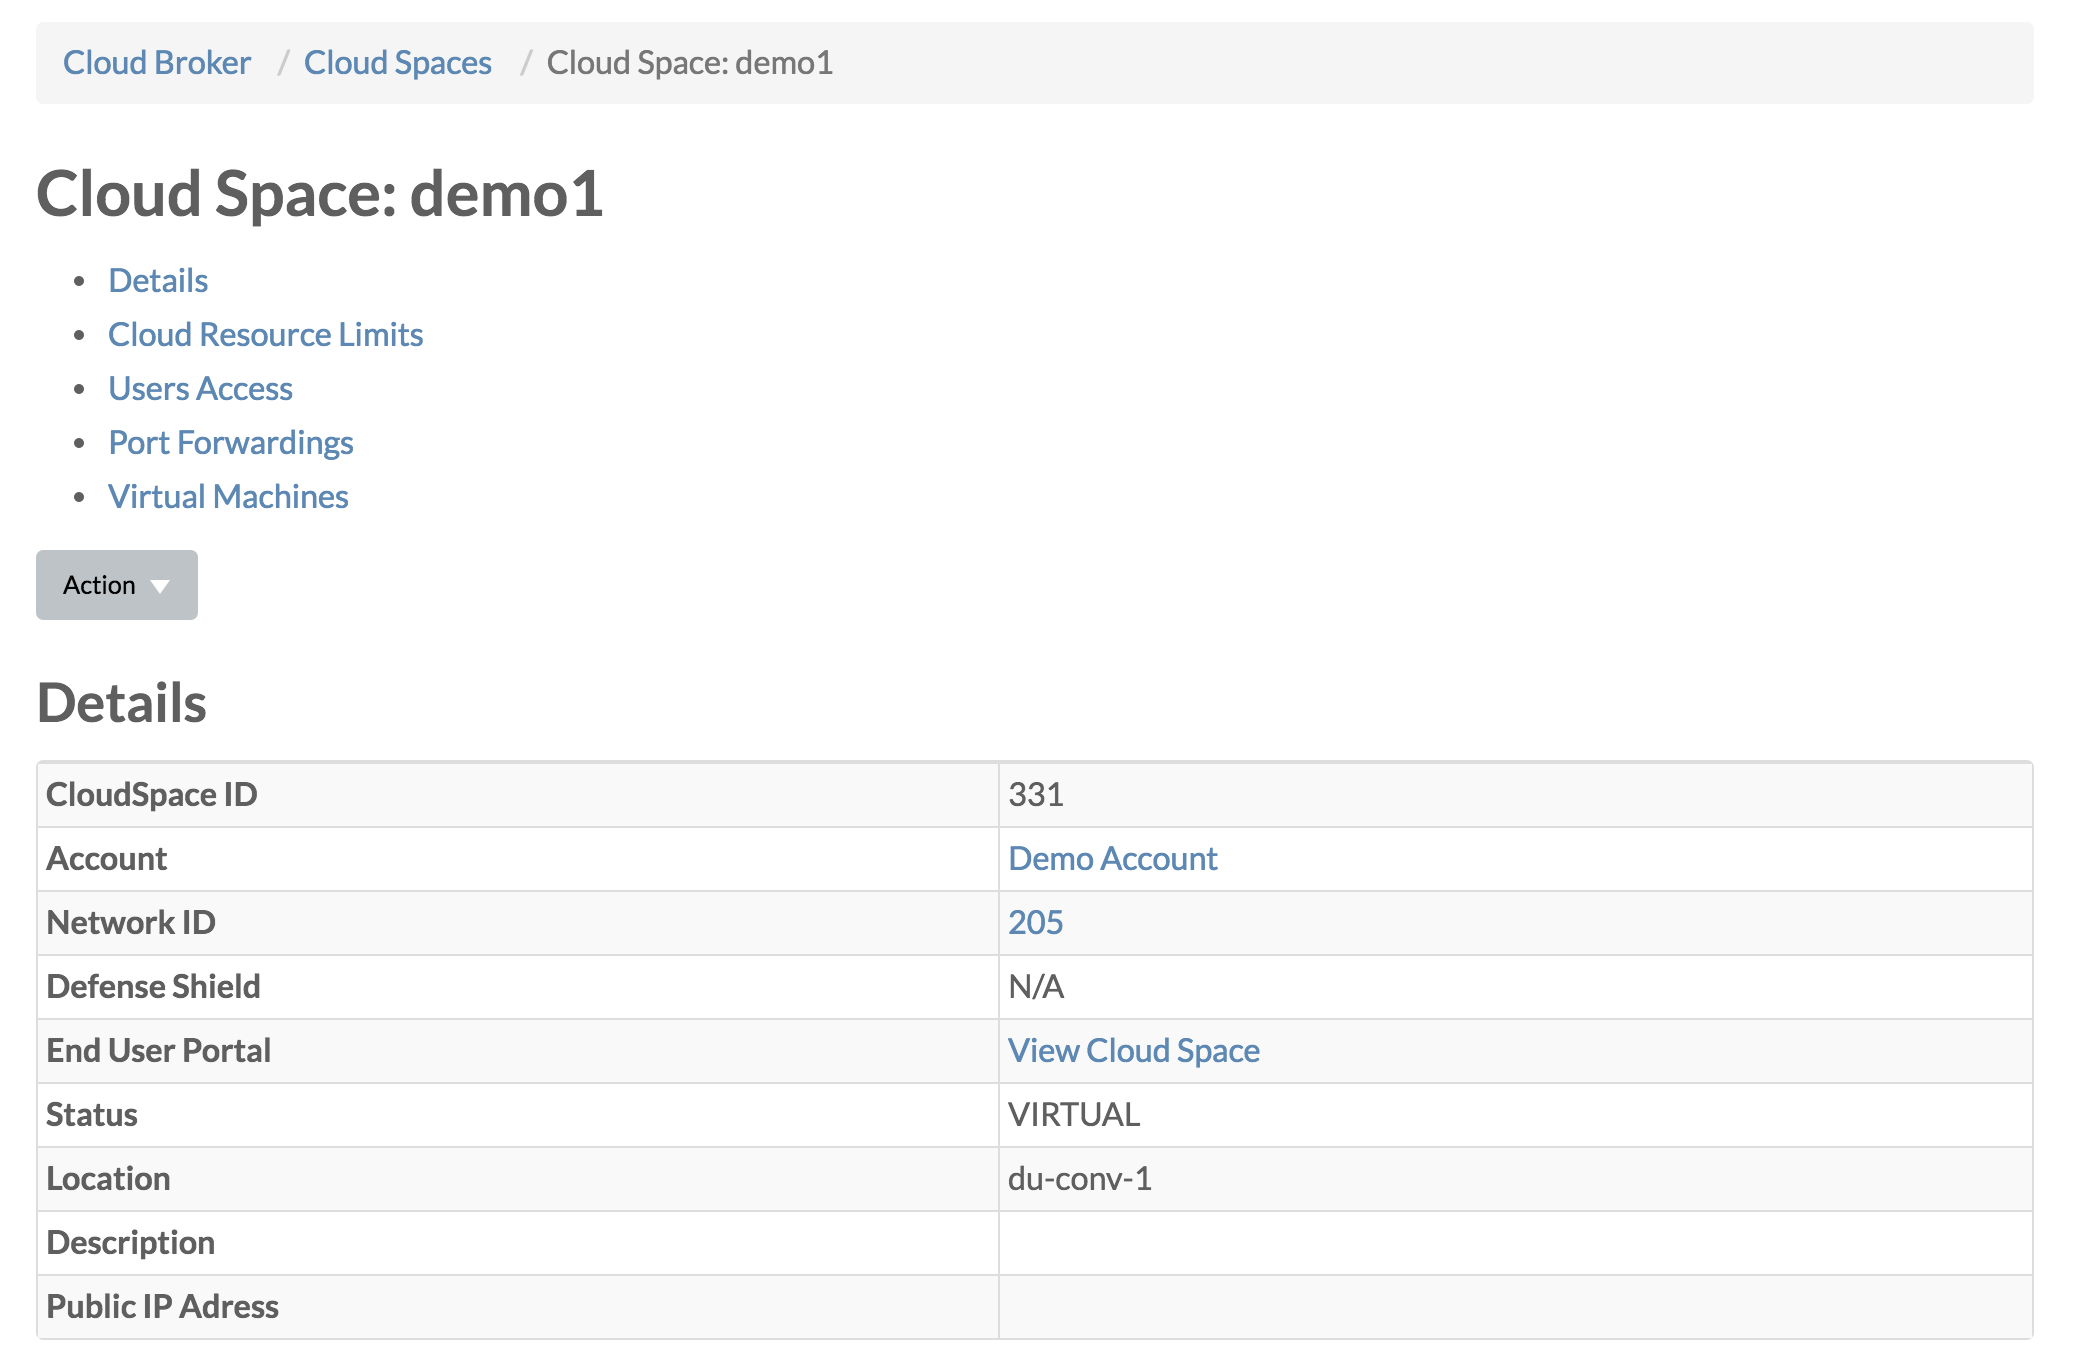Open Cloud Resource Limits link

[x=265, y=335]
